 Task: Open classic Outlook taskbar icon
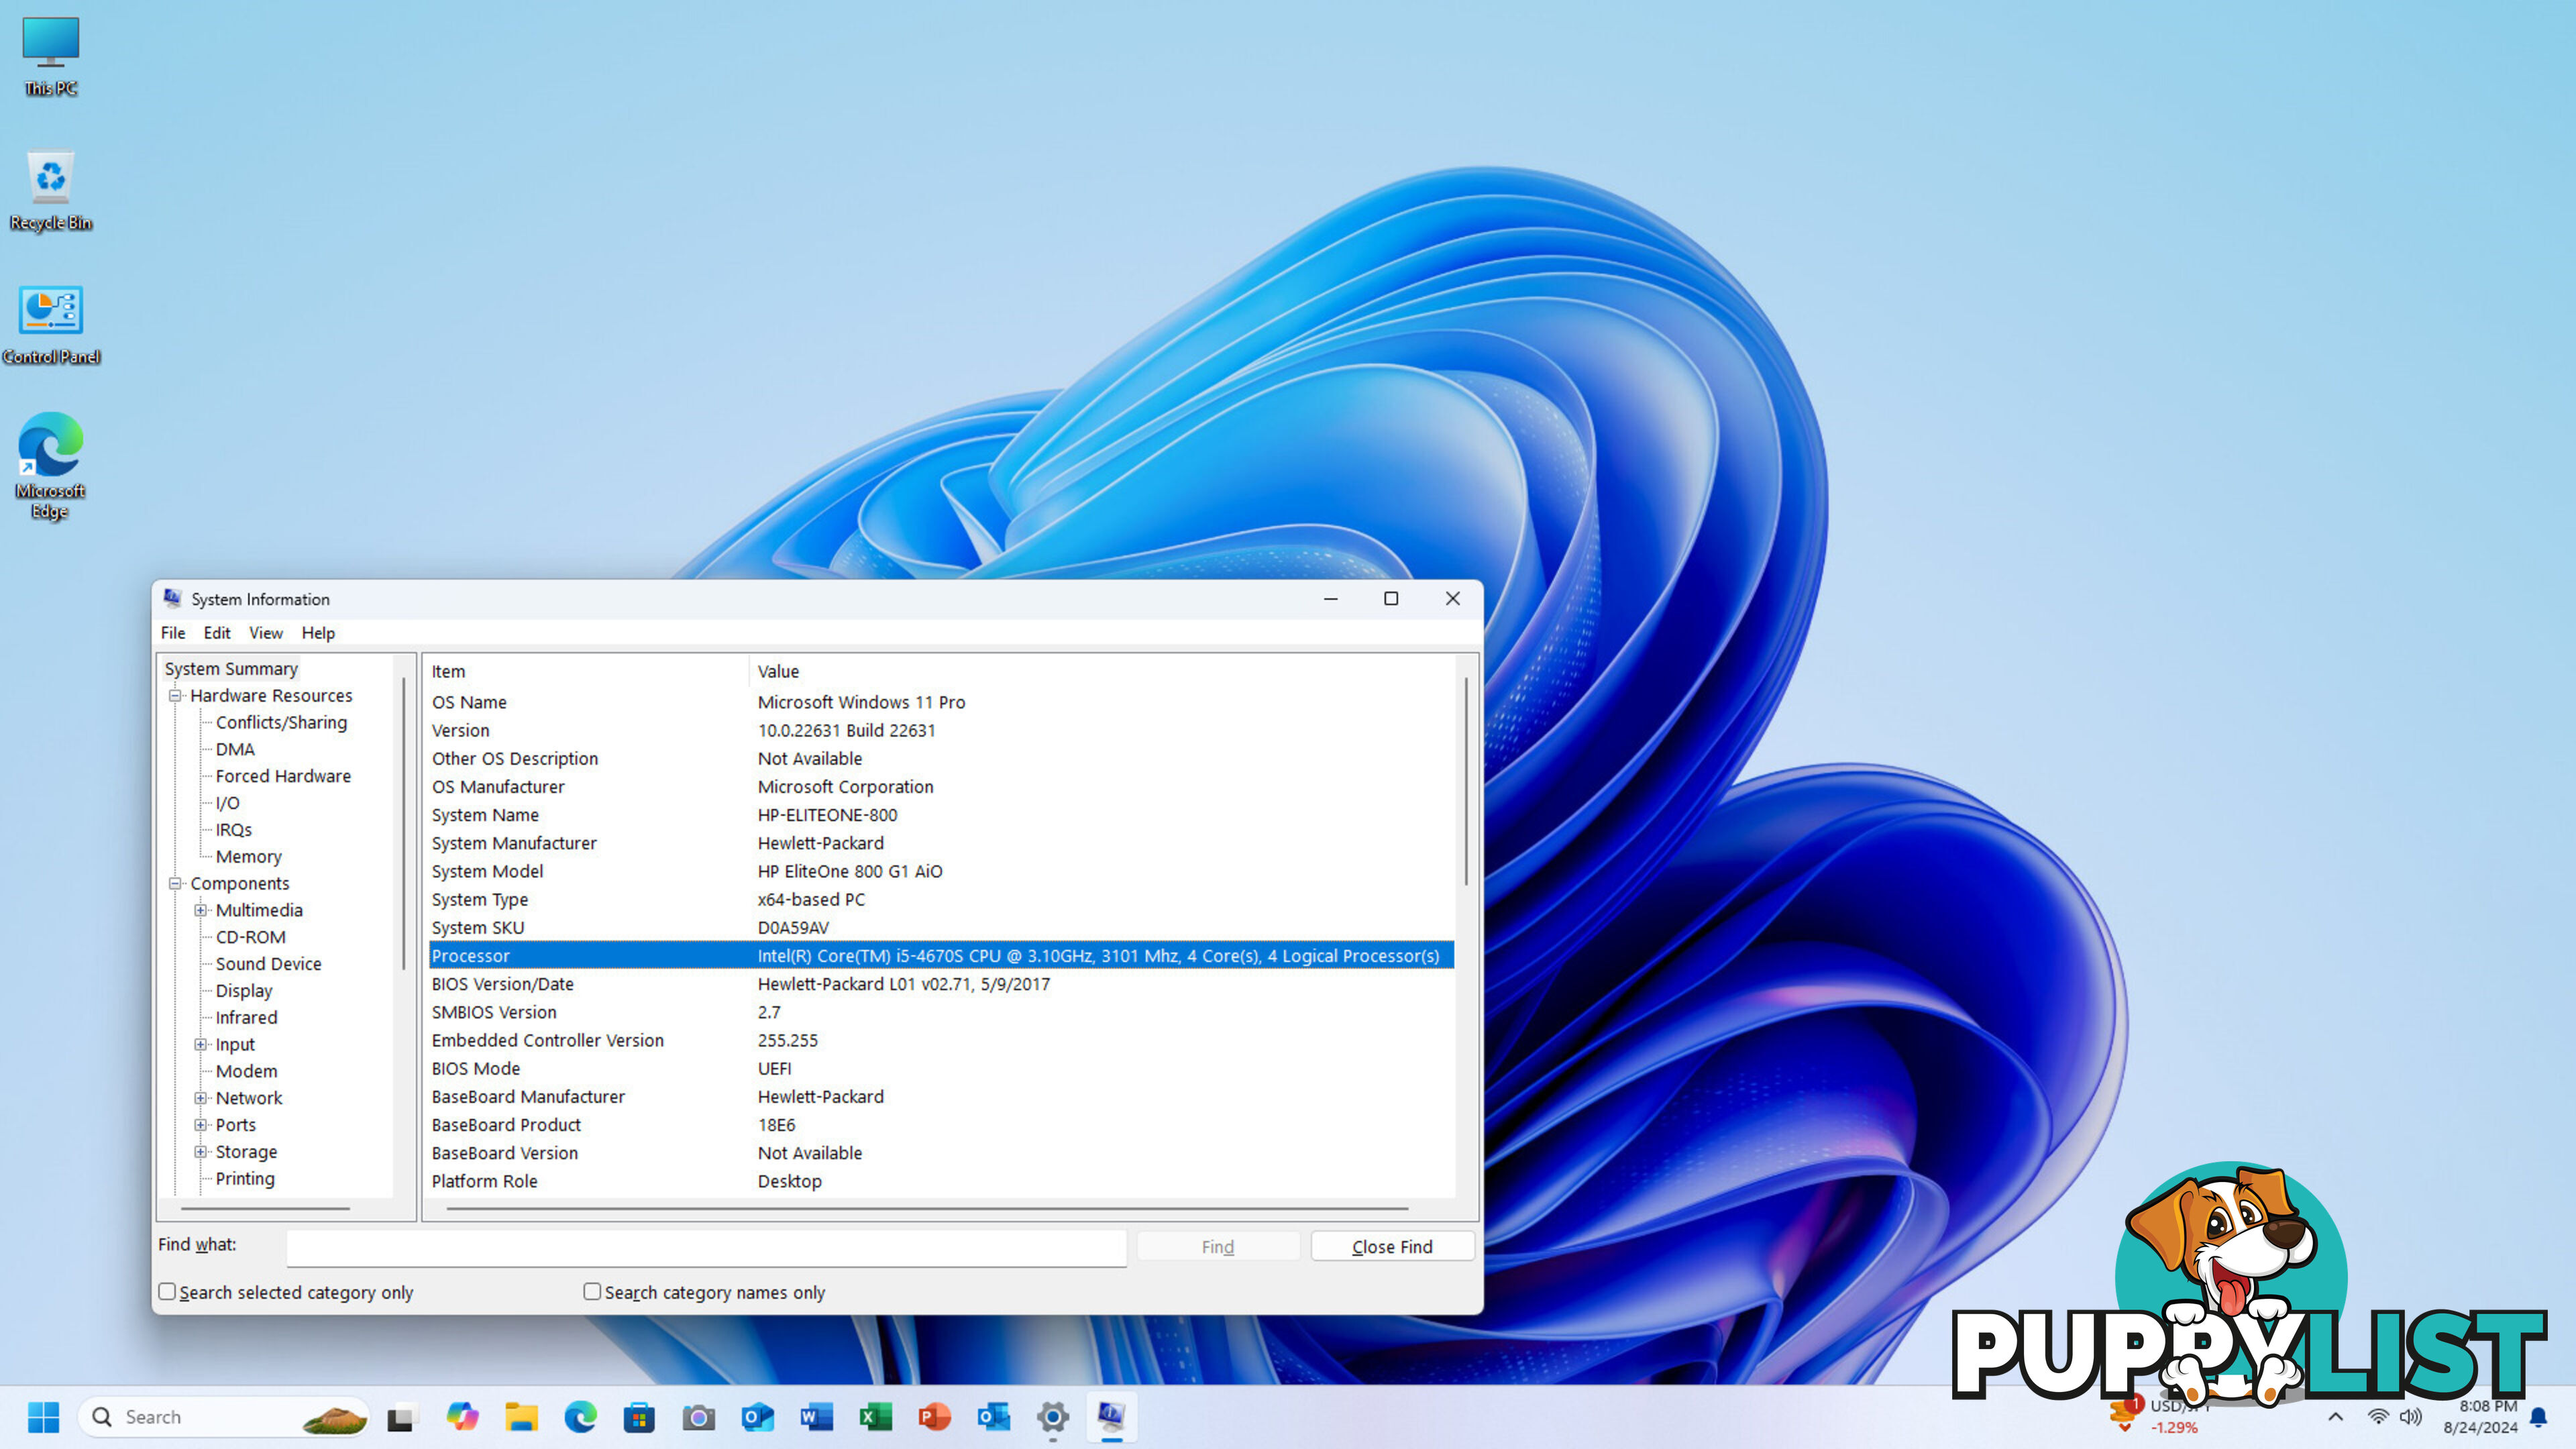coord(993,1417)
